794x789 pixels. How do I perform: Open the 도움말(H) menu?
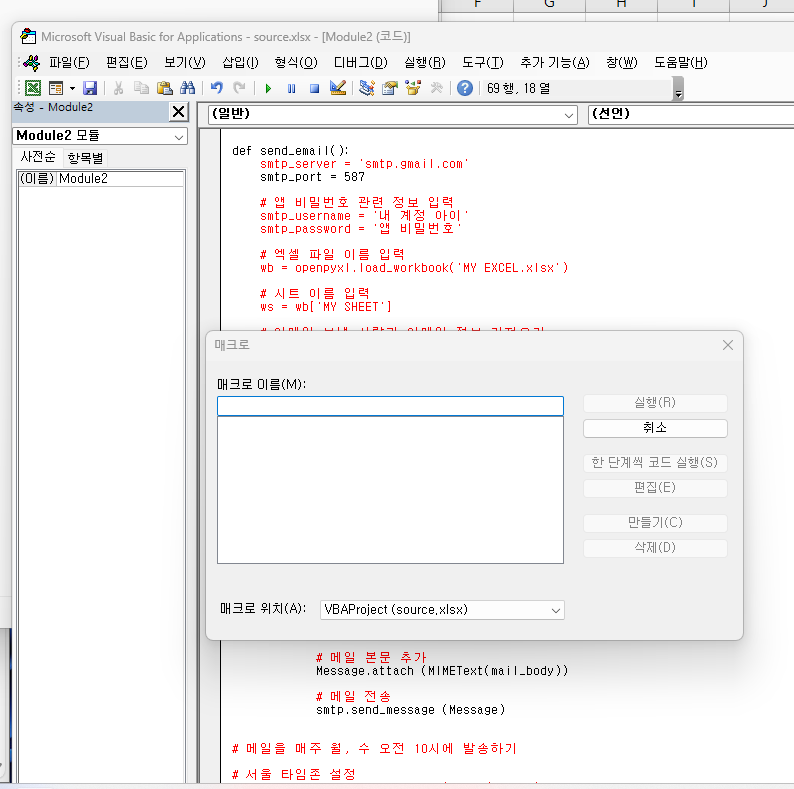click(681, 63)
